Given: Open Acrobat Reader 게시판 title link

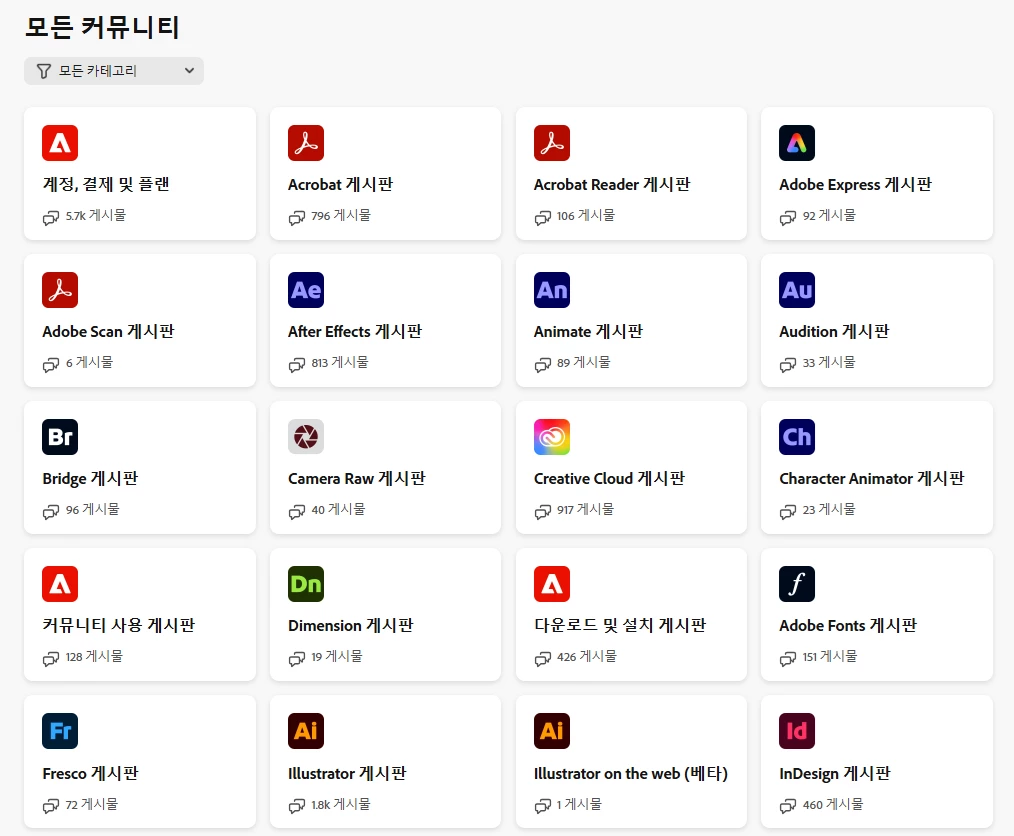Looking at the screenshot, I should click(x=612, y=184).
